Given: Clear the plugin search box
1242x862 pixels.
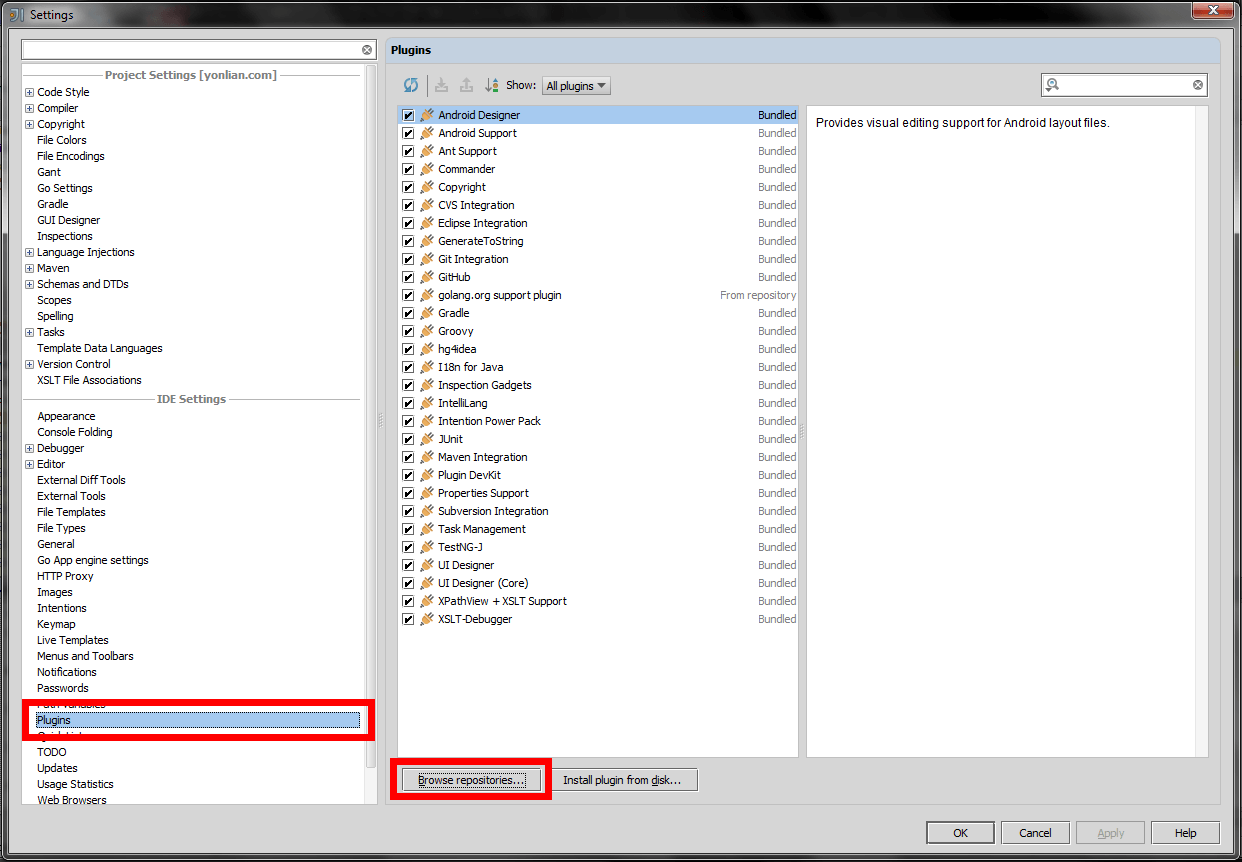Looking at the screenshot, I should click(x=1198, y=85).
